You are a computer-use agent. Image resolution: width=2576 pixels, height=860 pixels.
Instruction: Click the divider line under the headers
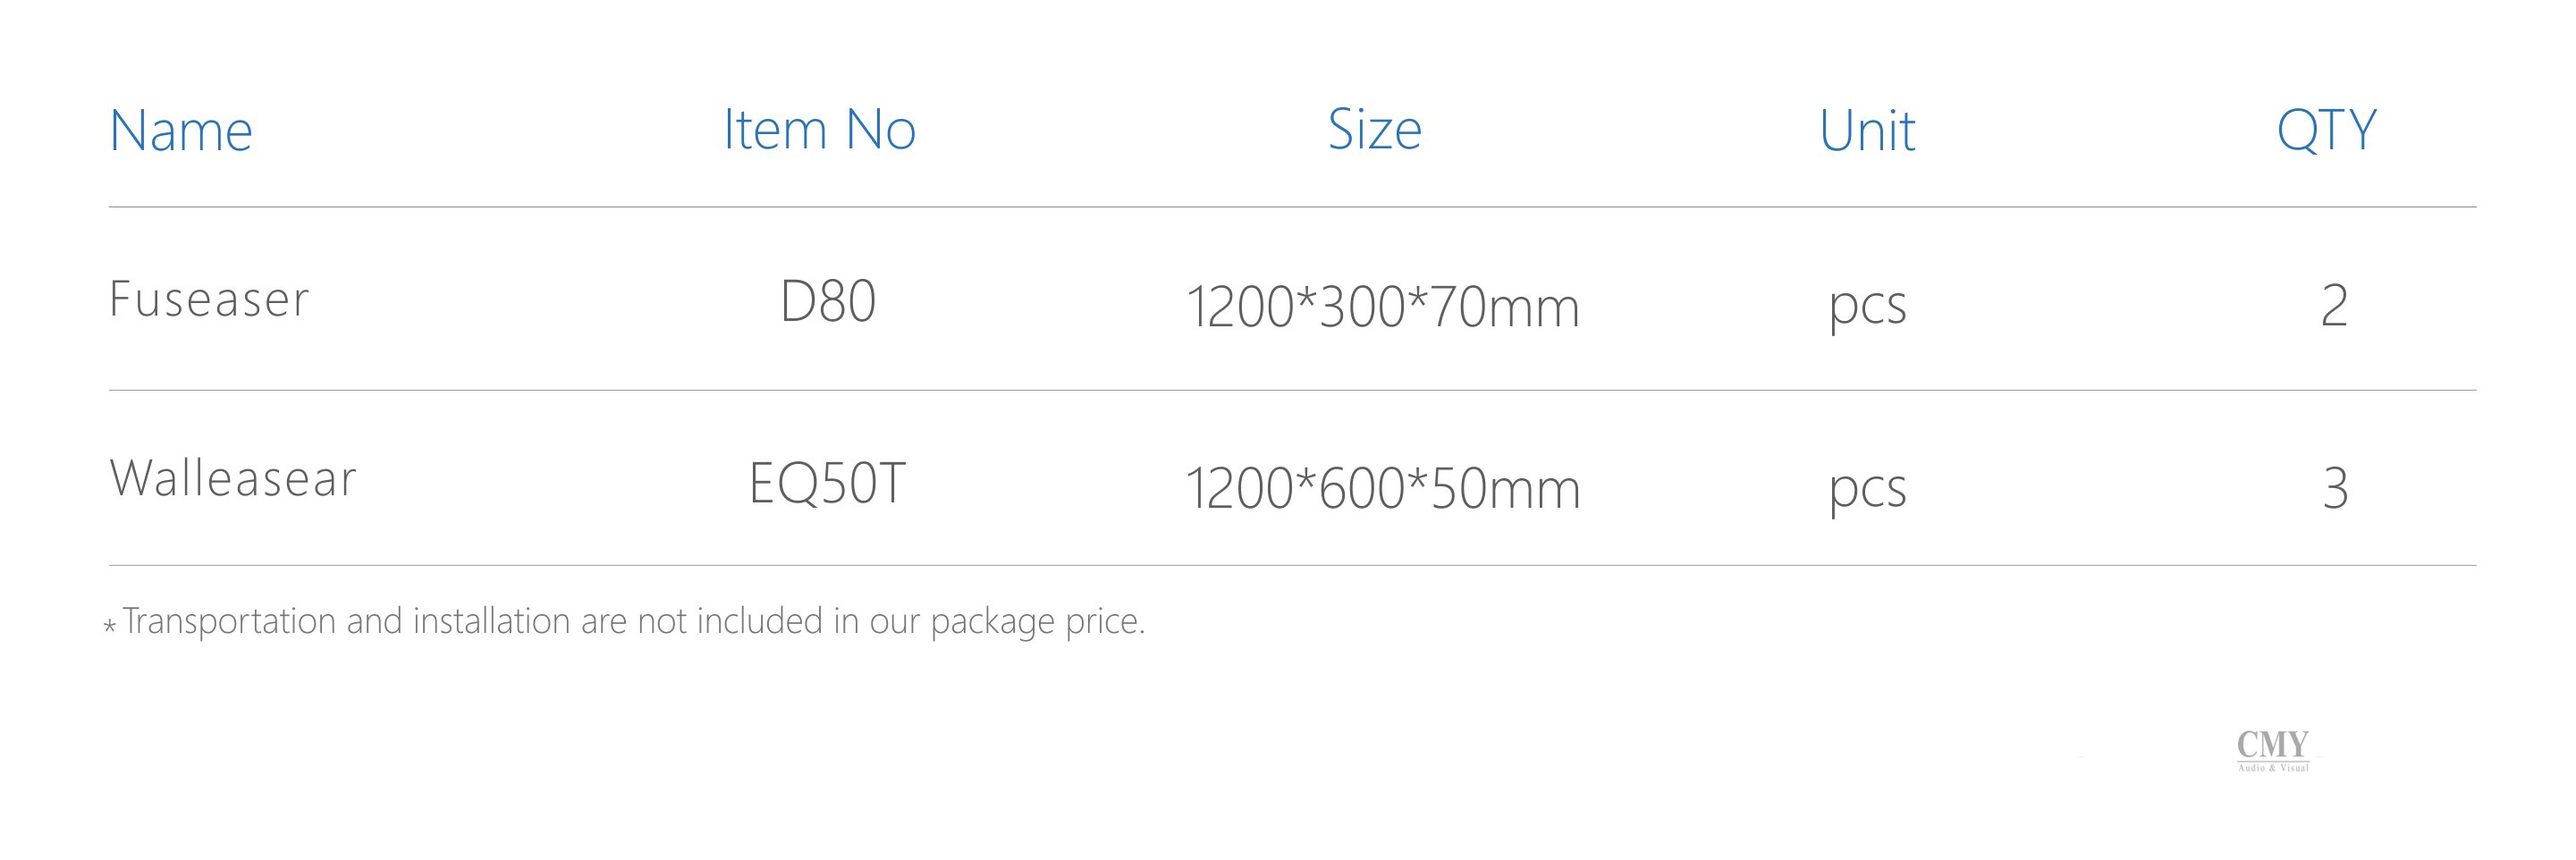click(x=1292, y=207)
